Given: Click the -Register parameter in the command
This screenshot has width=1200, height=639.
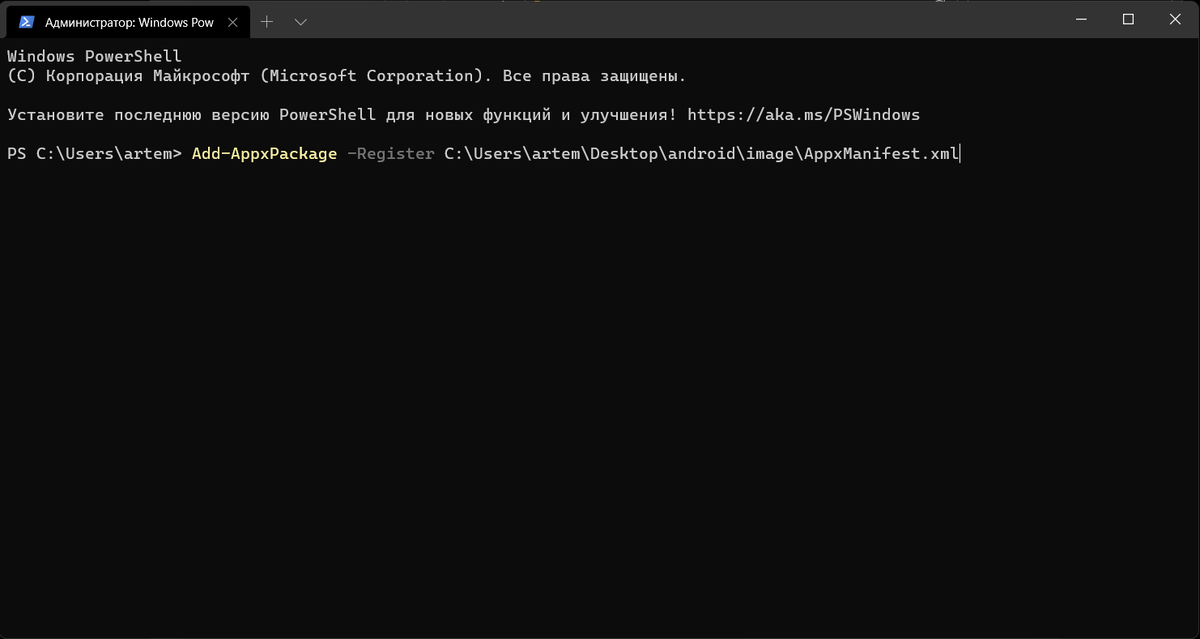Looking at the screenshot, I should (x=390, y=154).
